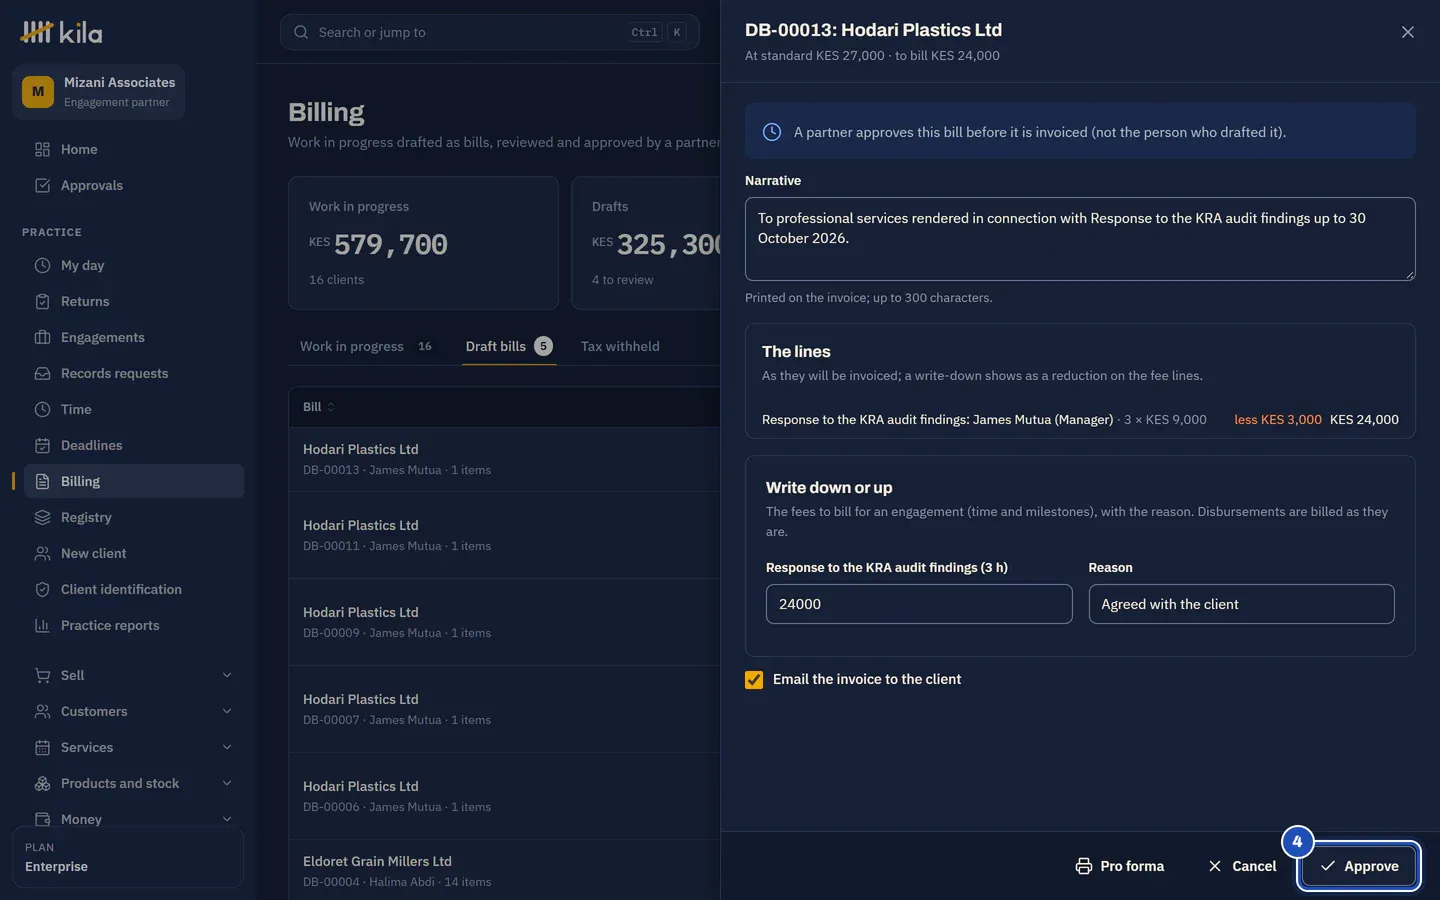Click the Billing document icon
This screenshot has height=900, width=1440.
click(42, 481)
